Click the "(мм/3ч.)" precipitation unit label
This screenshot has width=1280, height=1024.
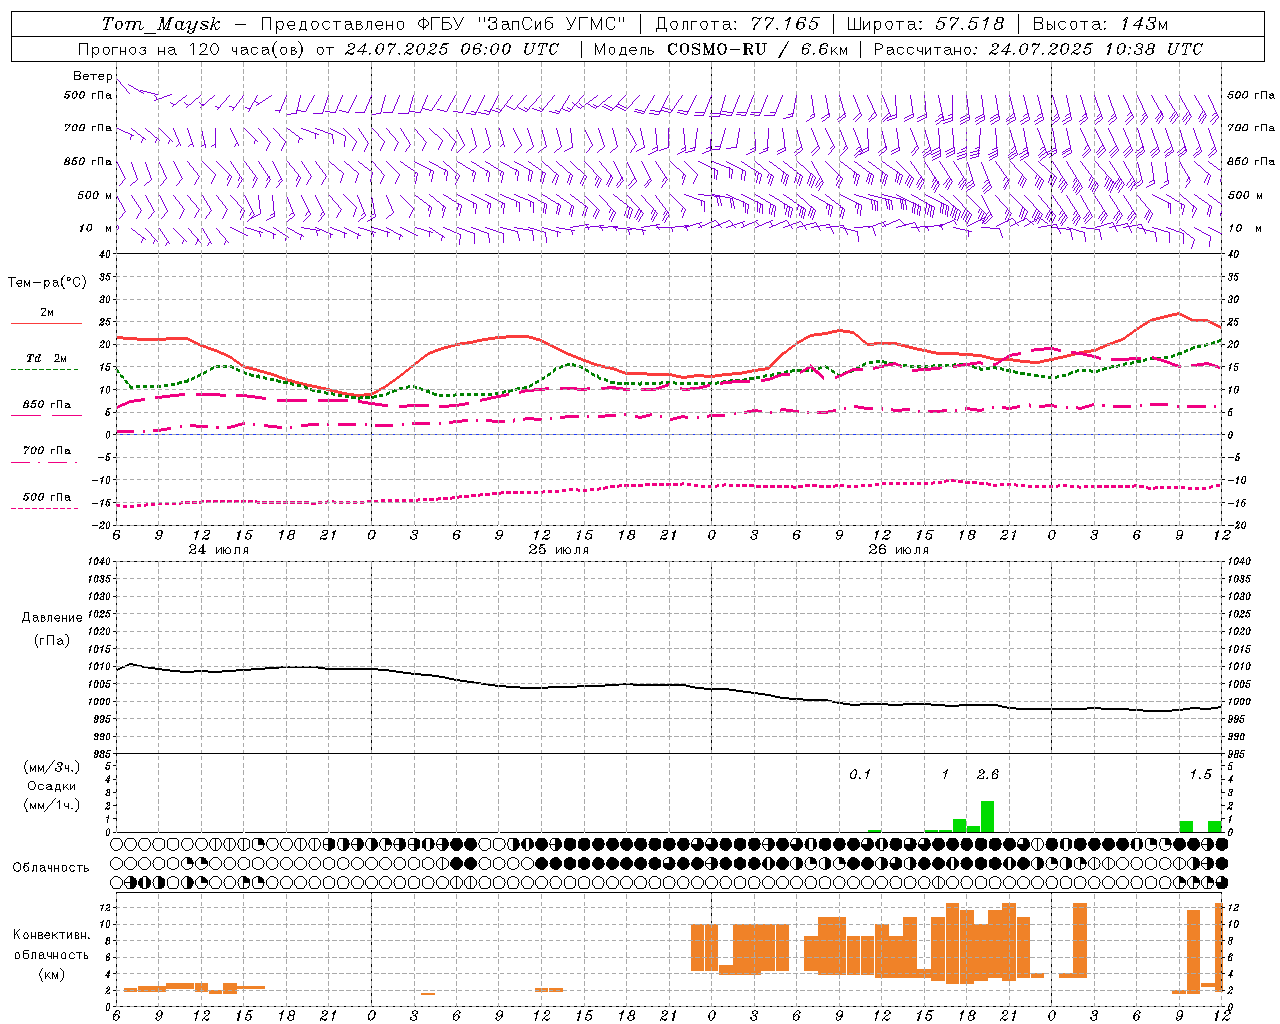(x=52, y=767)
